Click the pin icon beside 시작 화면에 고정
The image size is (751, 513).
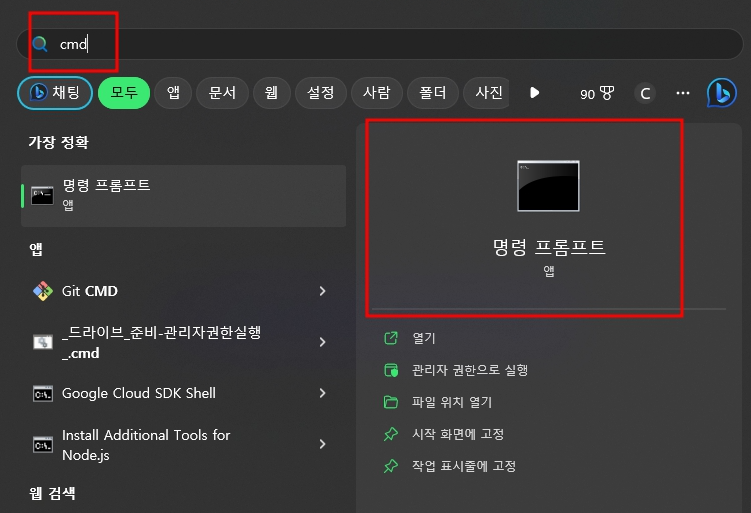(391, 434)
